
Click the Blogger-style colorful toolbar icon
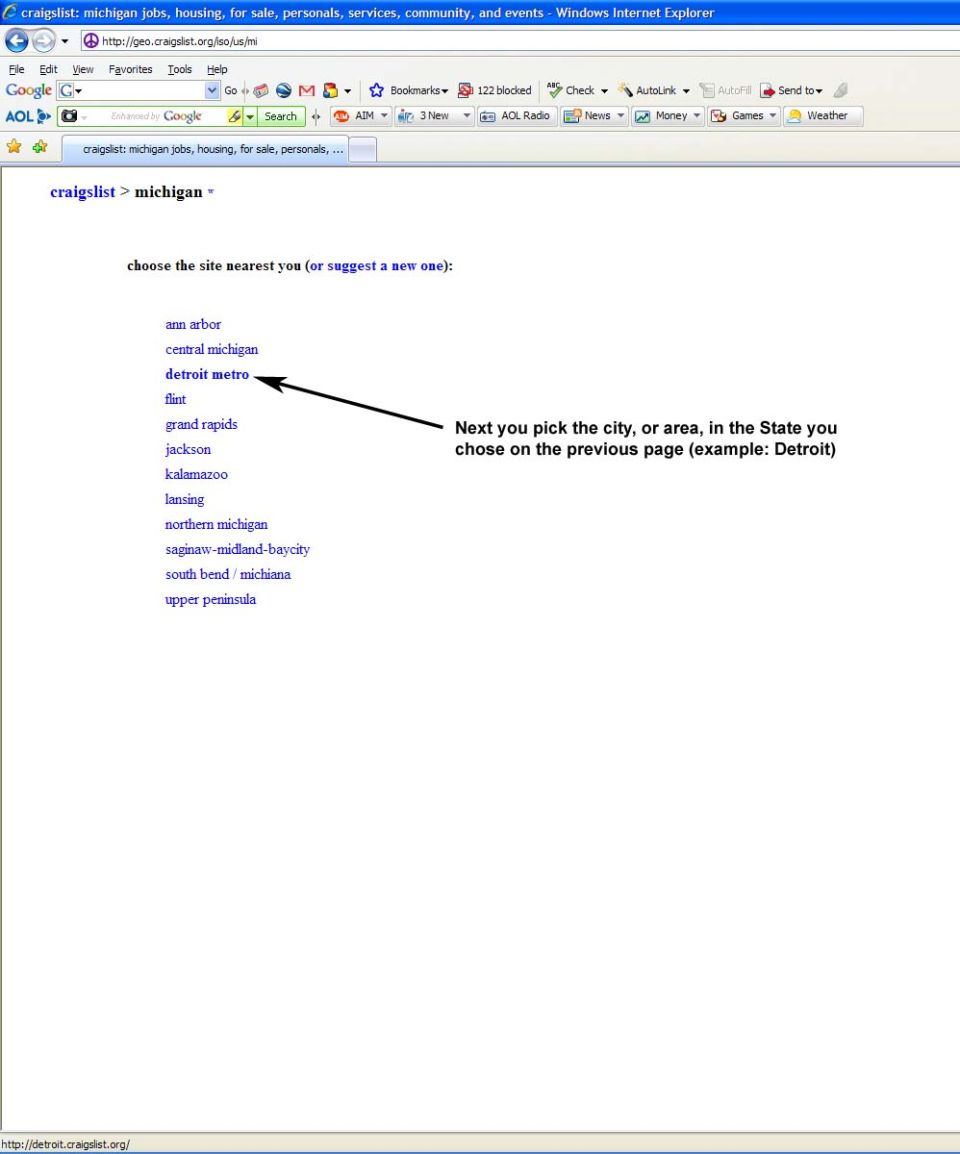coord(331,91)
